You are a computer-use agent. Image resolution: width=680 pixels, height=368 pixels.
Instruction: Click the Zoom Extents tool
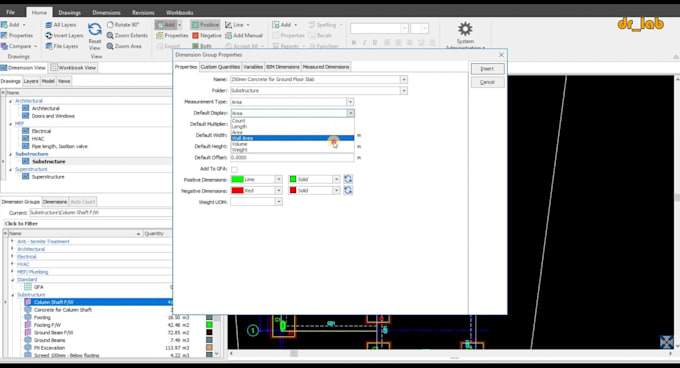pyautogui.click(x=127, y=36)
